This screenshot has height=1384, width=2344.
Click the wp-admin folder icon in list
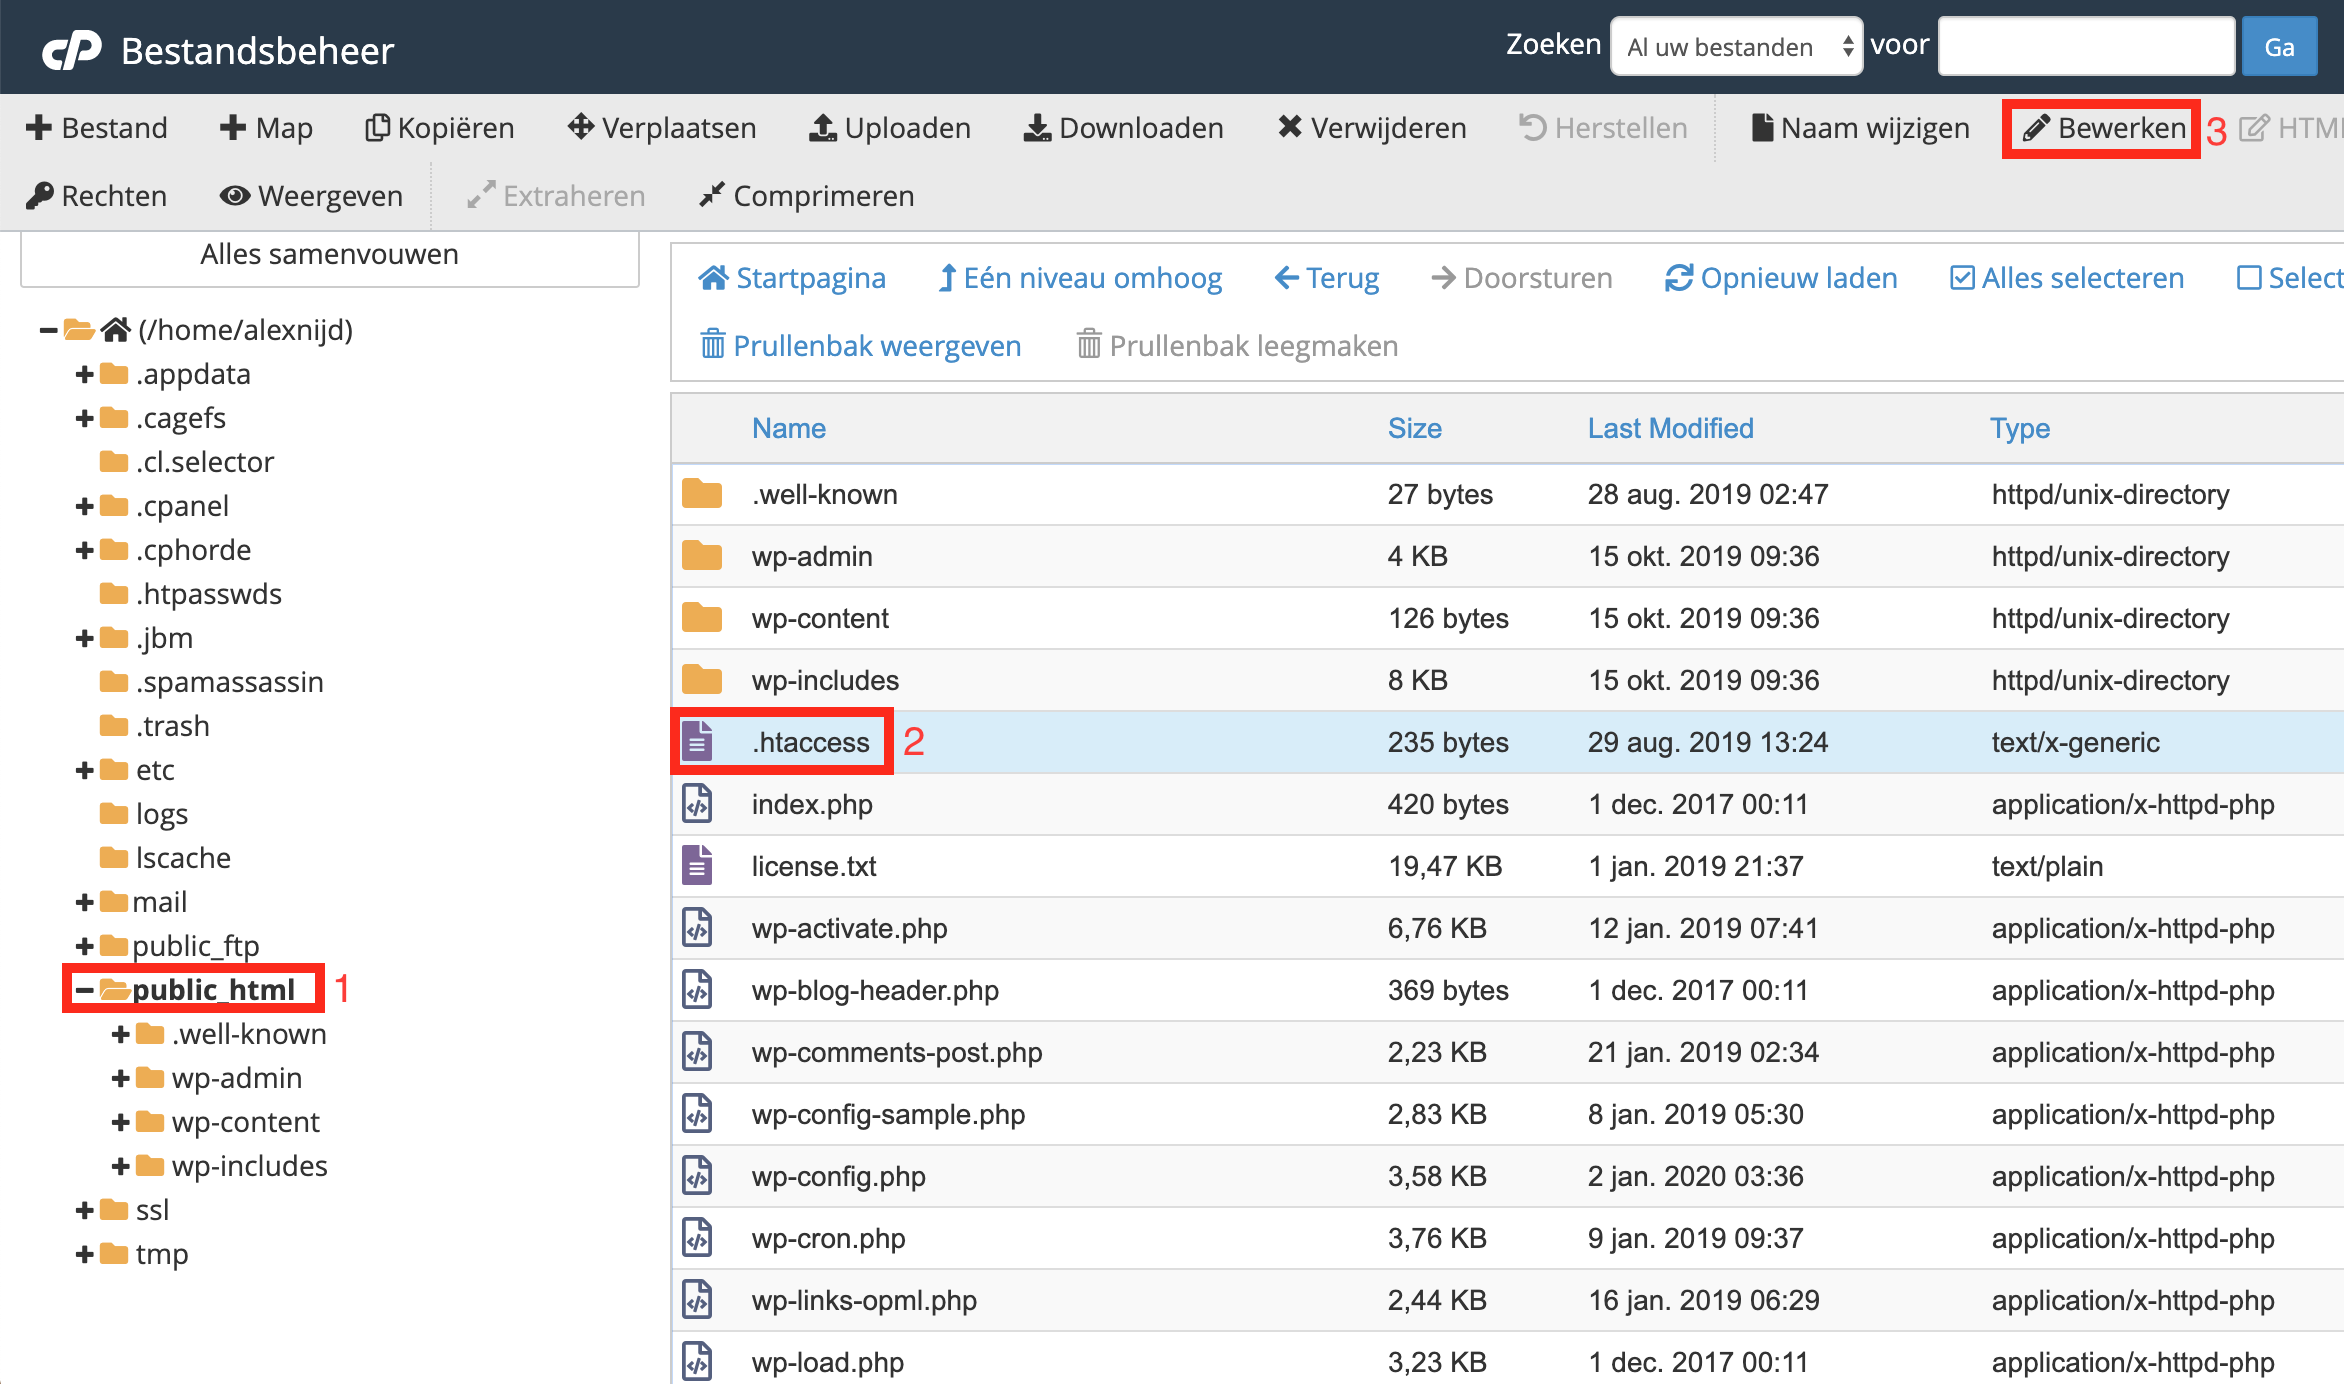(702, 556)
